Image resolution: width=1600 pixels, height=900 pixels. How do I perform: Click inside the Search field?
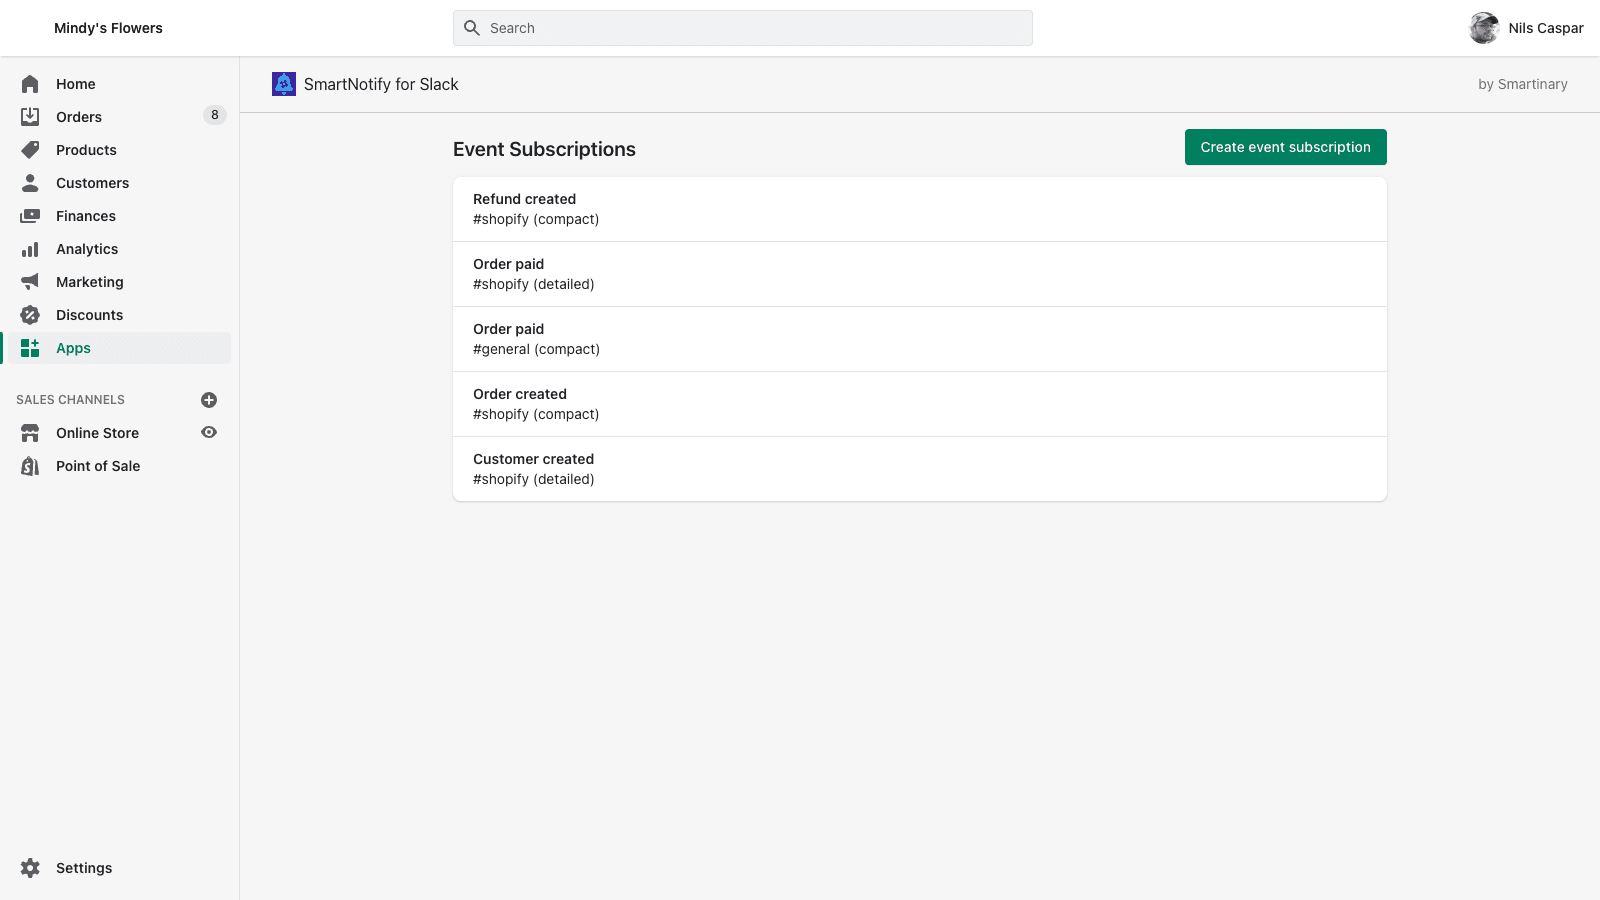tap(742, 27)
